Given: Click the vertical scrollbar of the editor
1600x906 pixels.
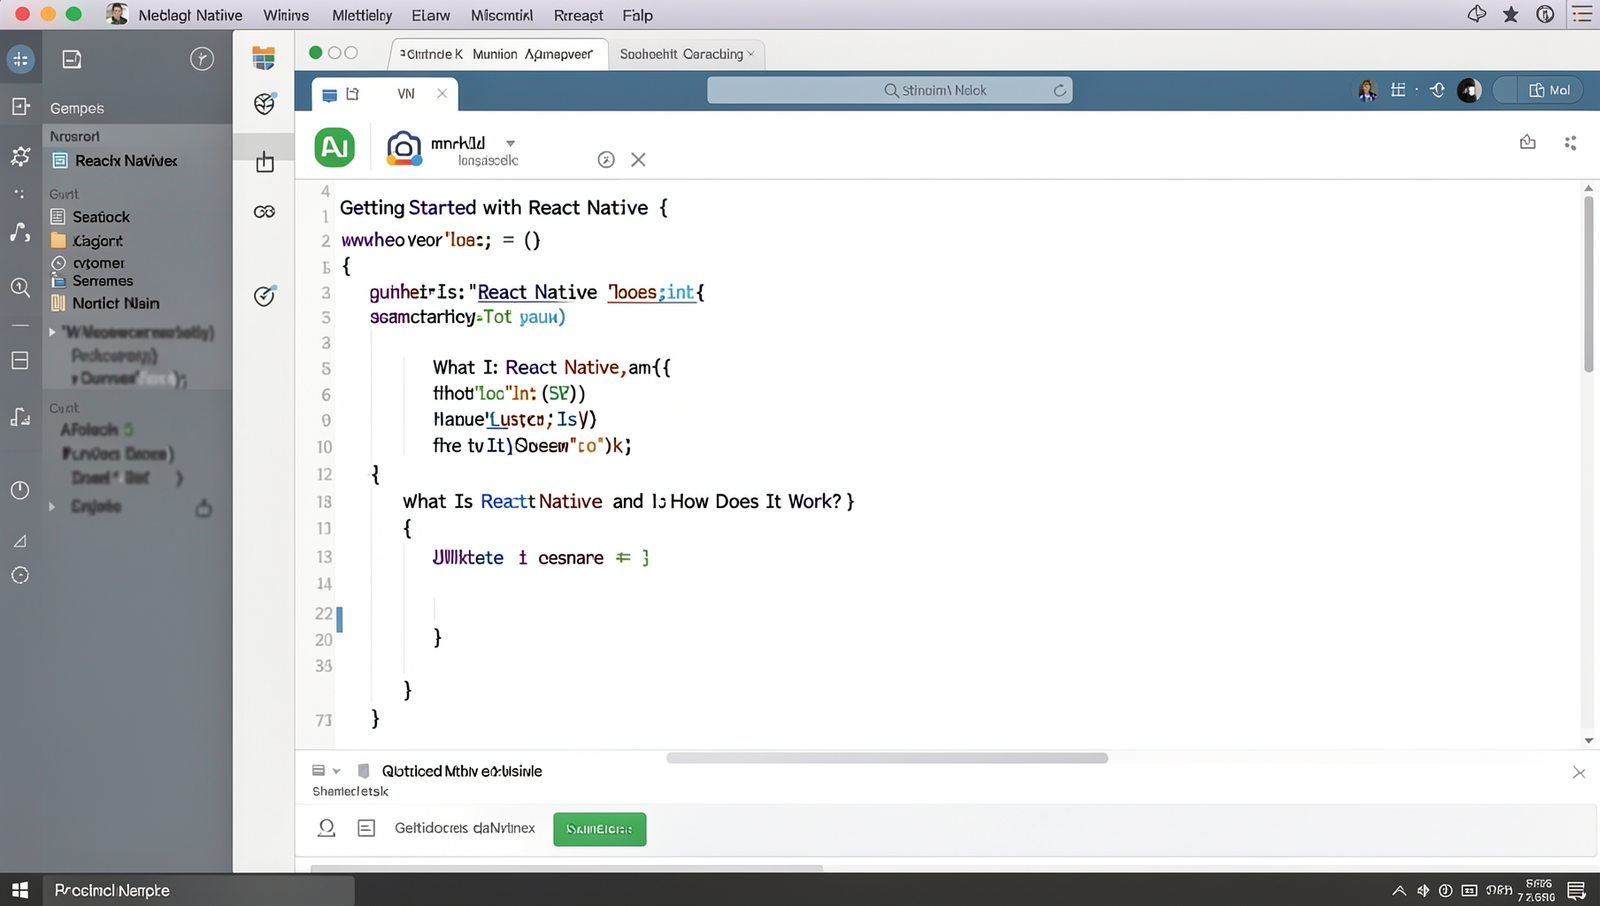Looking at the screenshot, I should (1588, 284).
